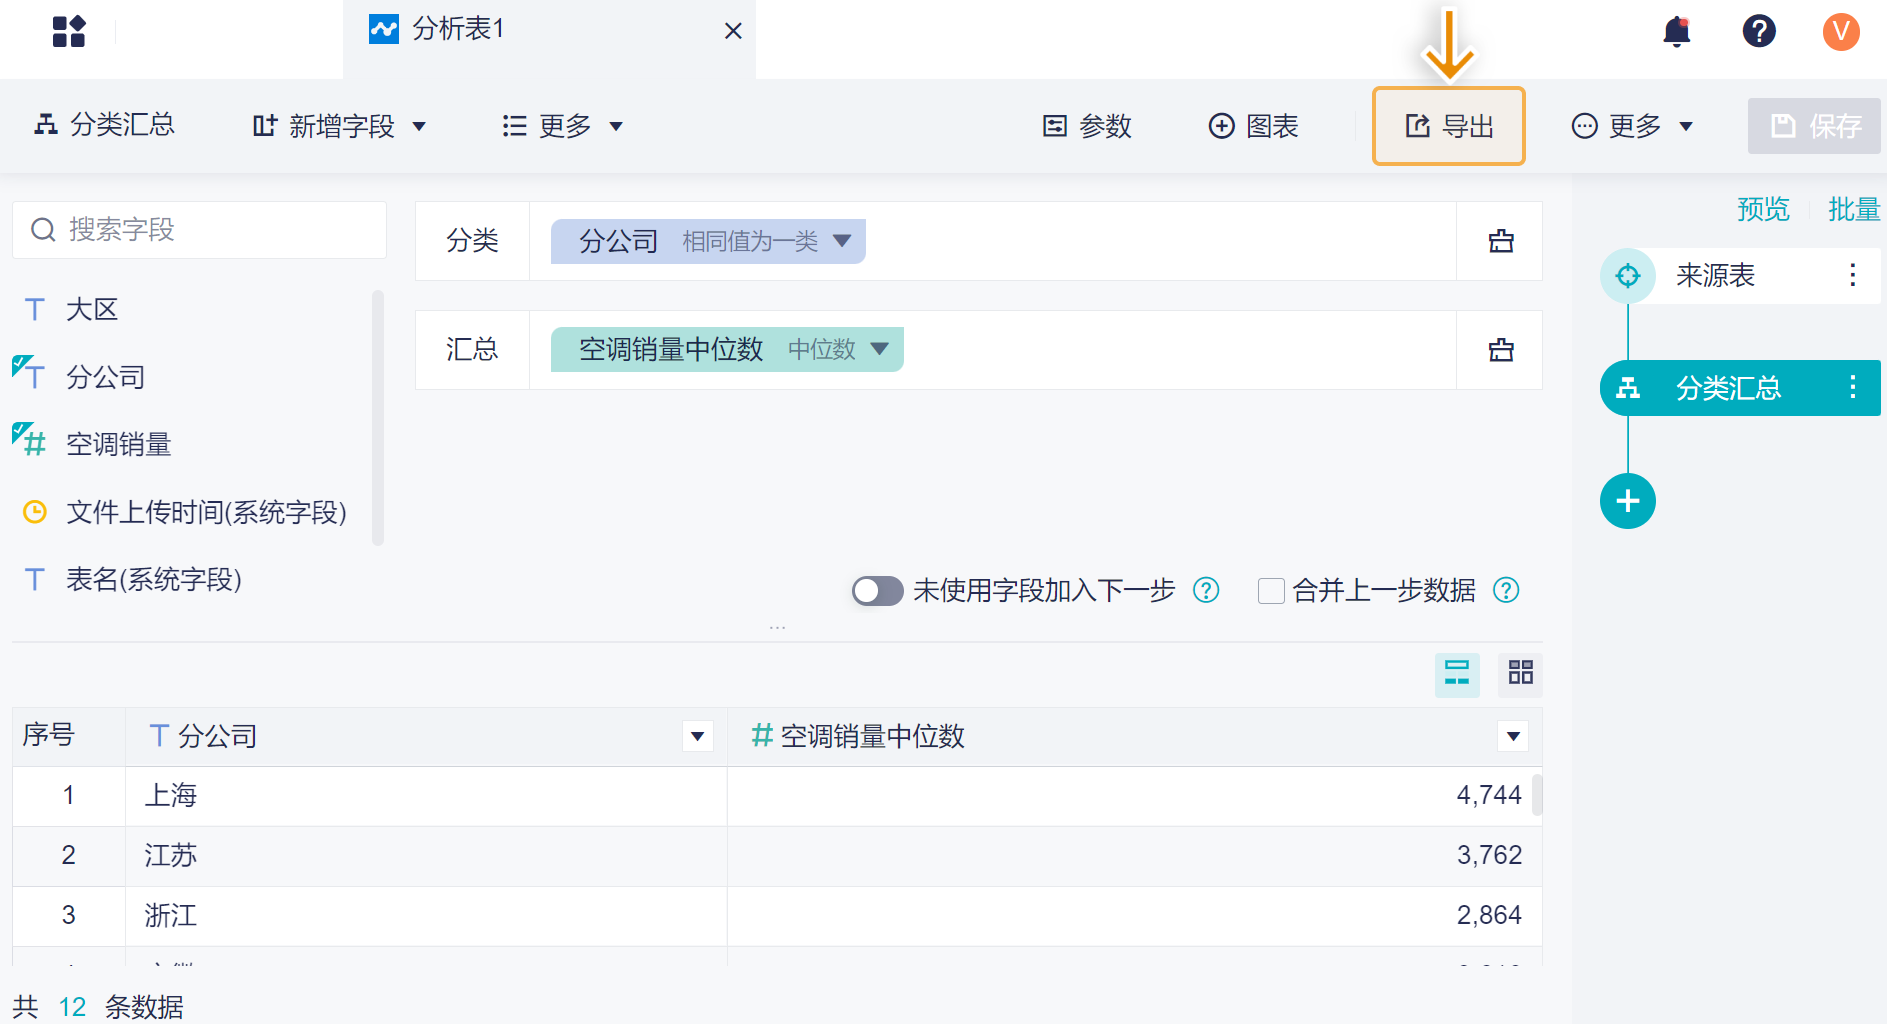This screenshot has width=1887, height=1024.
Task: Close the 分析表1 tab
Action: [x=733, y=31]
